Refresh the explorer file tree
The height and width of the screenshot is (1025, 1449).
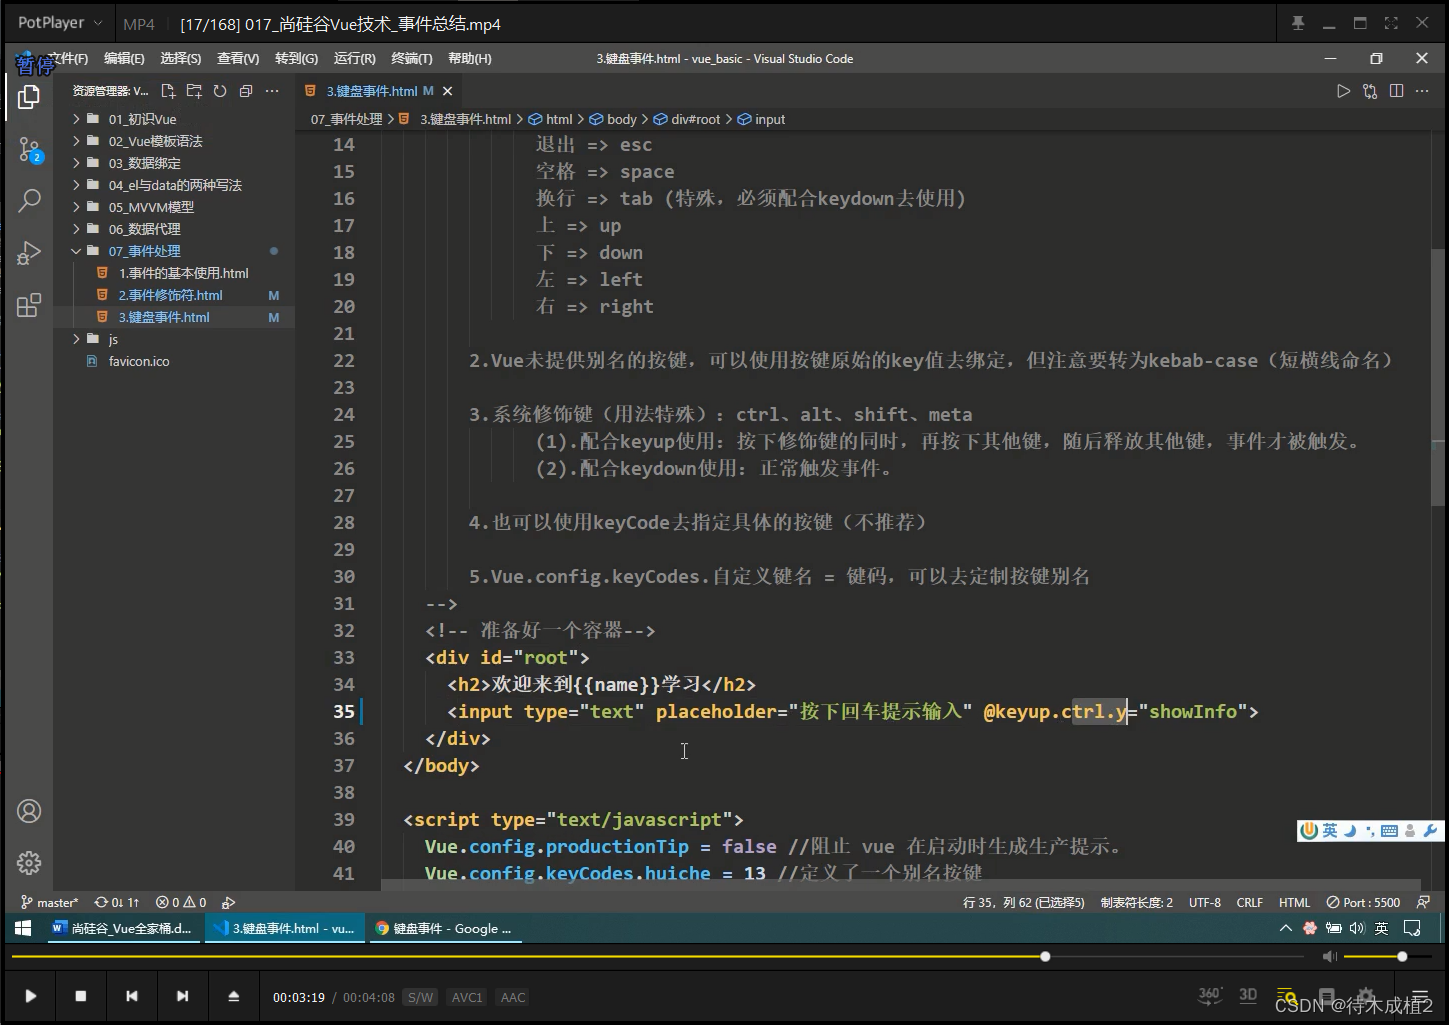(x=220, y=91)
